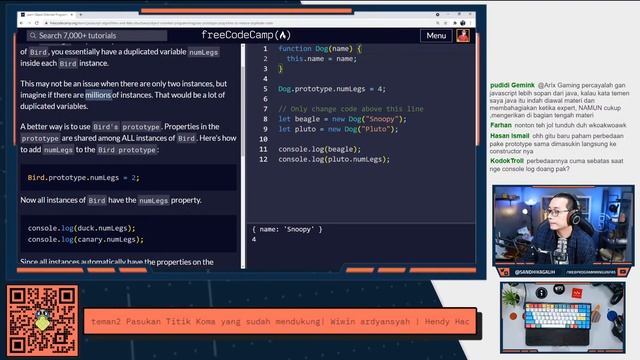Open the user avatar next to Menu

click(463, 36)
